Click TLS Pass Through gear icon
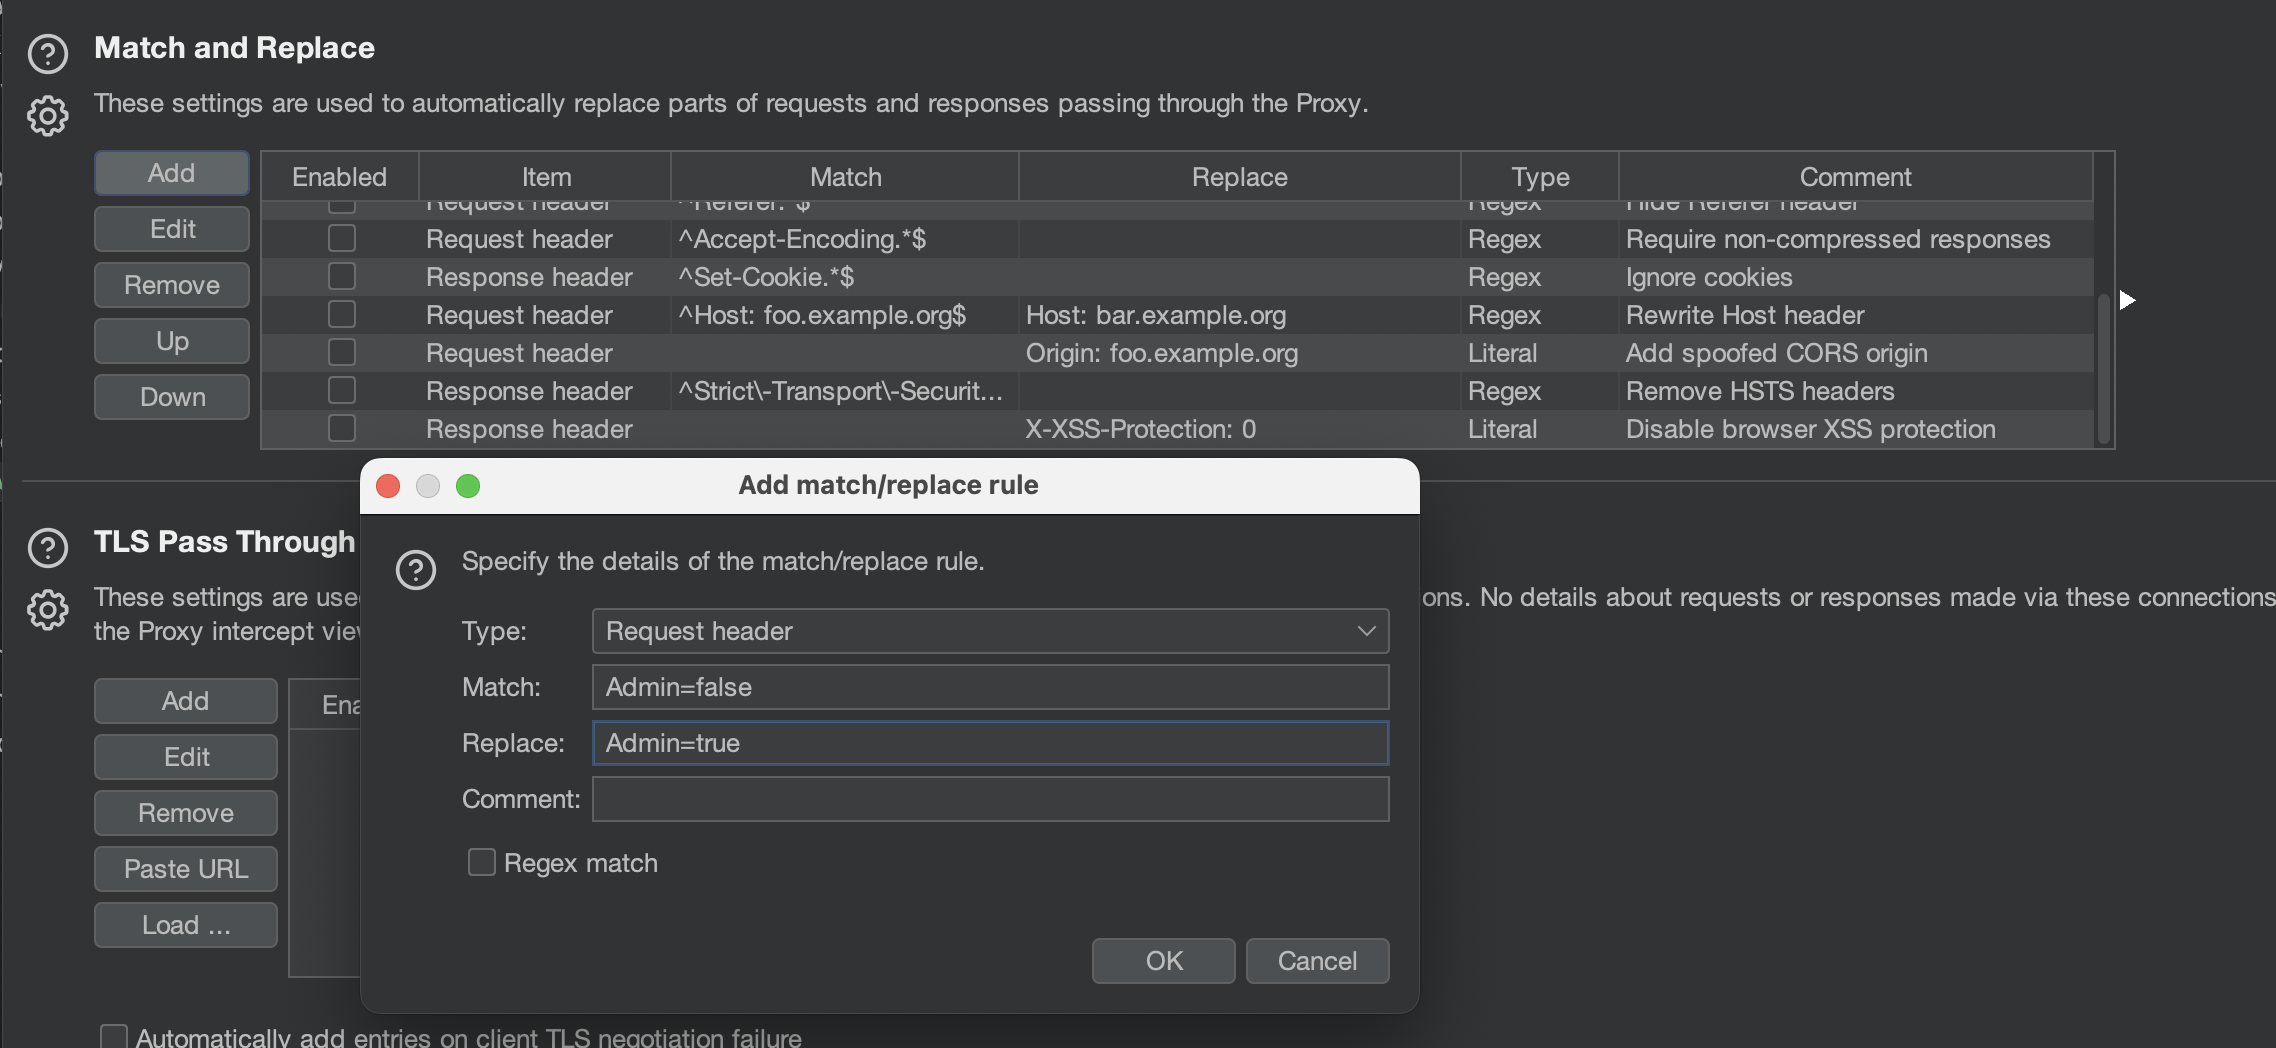Screen dimensions: 2276x1048 [x=47, y=609]
